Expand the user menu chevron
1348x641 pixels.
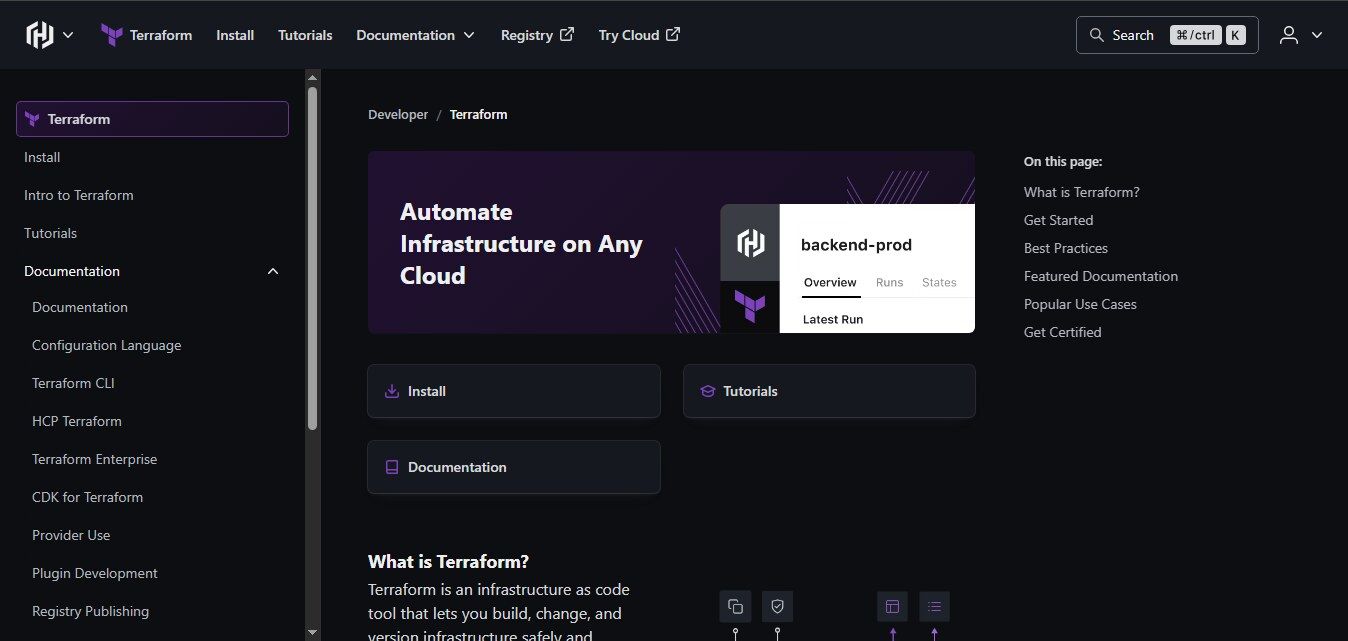1316,35
